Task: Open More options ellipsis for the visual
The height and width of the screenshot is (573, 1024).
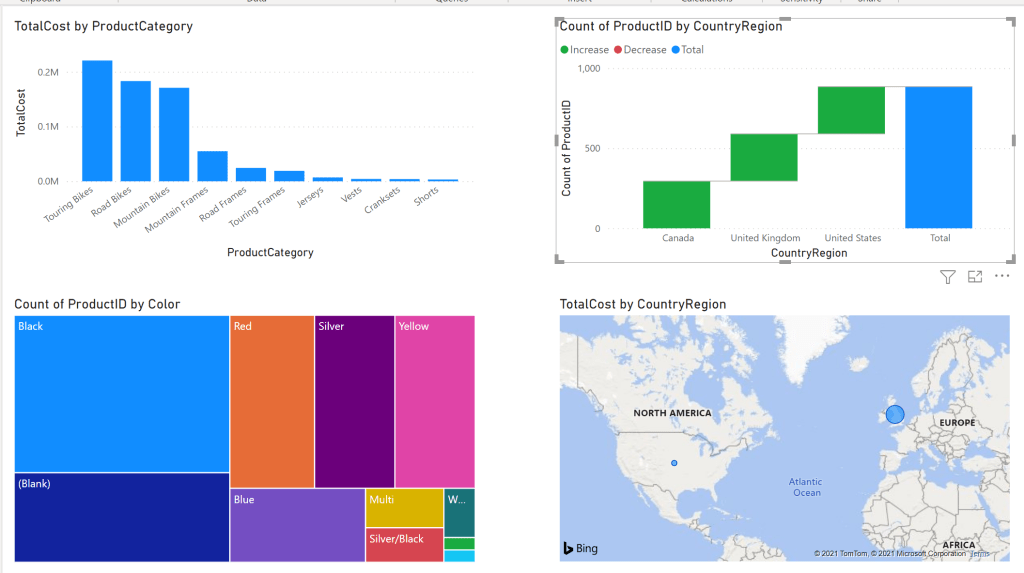Action: 1002,276
